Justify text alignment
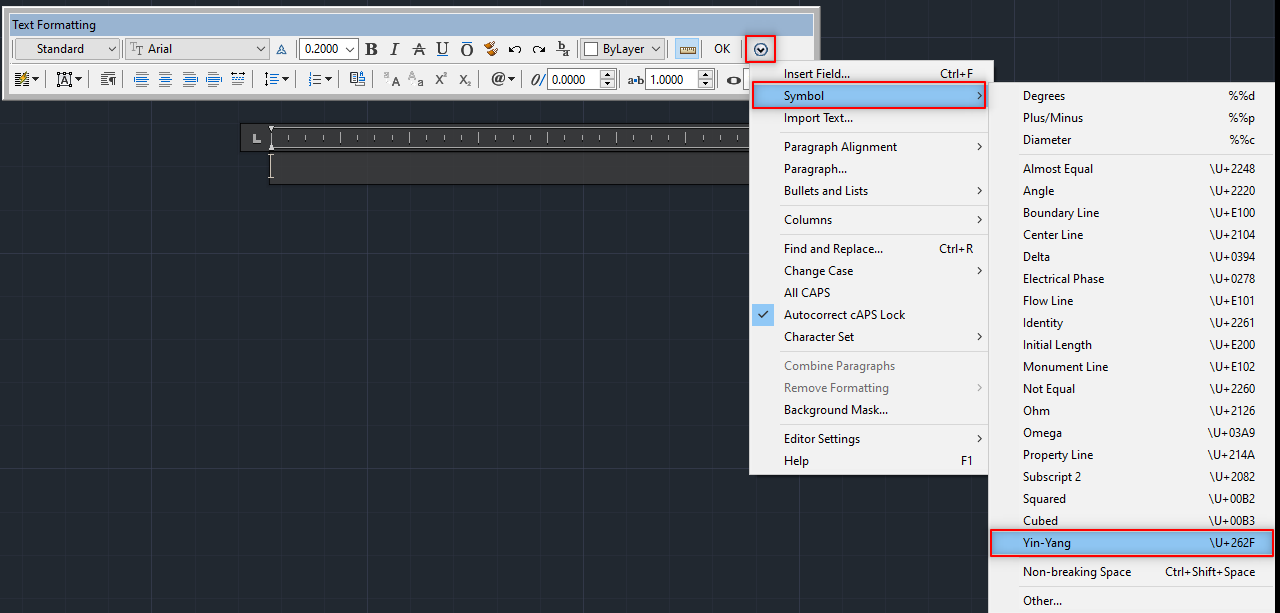 [213, 79]
